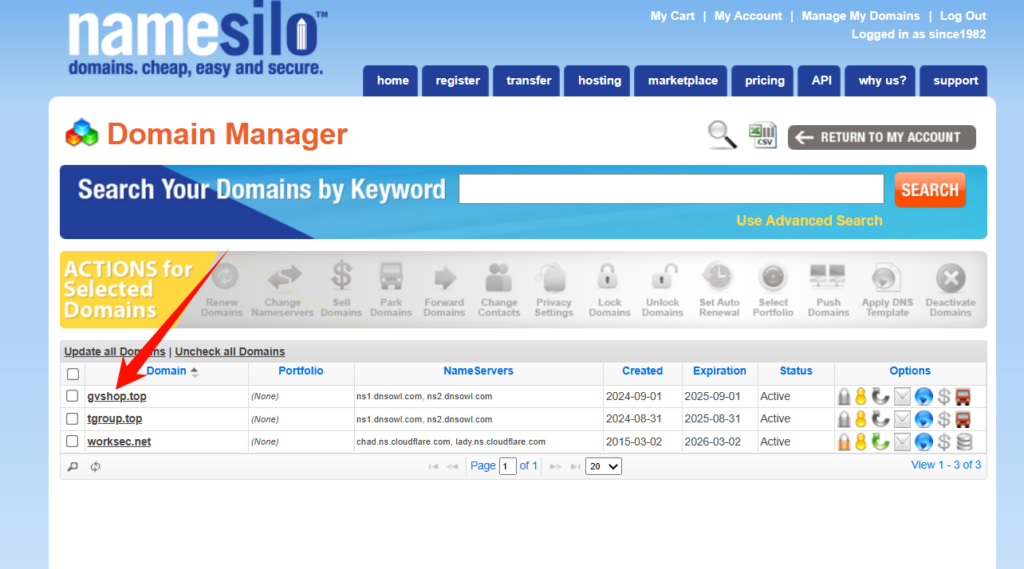Click the green auto-renew icon for worksec.net
Screen dimensions: 1024x569
(880, 442)
